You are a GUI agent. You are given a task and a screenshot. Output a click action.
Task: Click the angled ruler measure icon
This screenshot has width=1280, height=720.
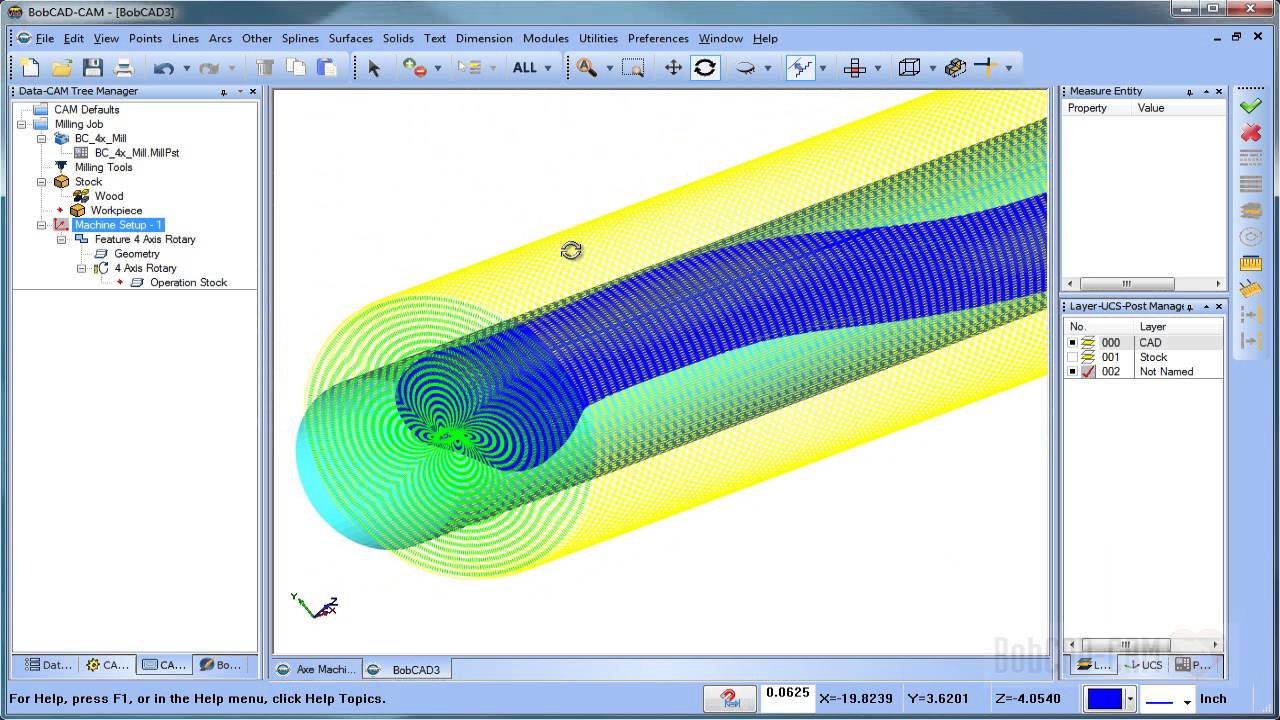[1250, 289]
